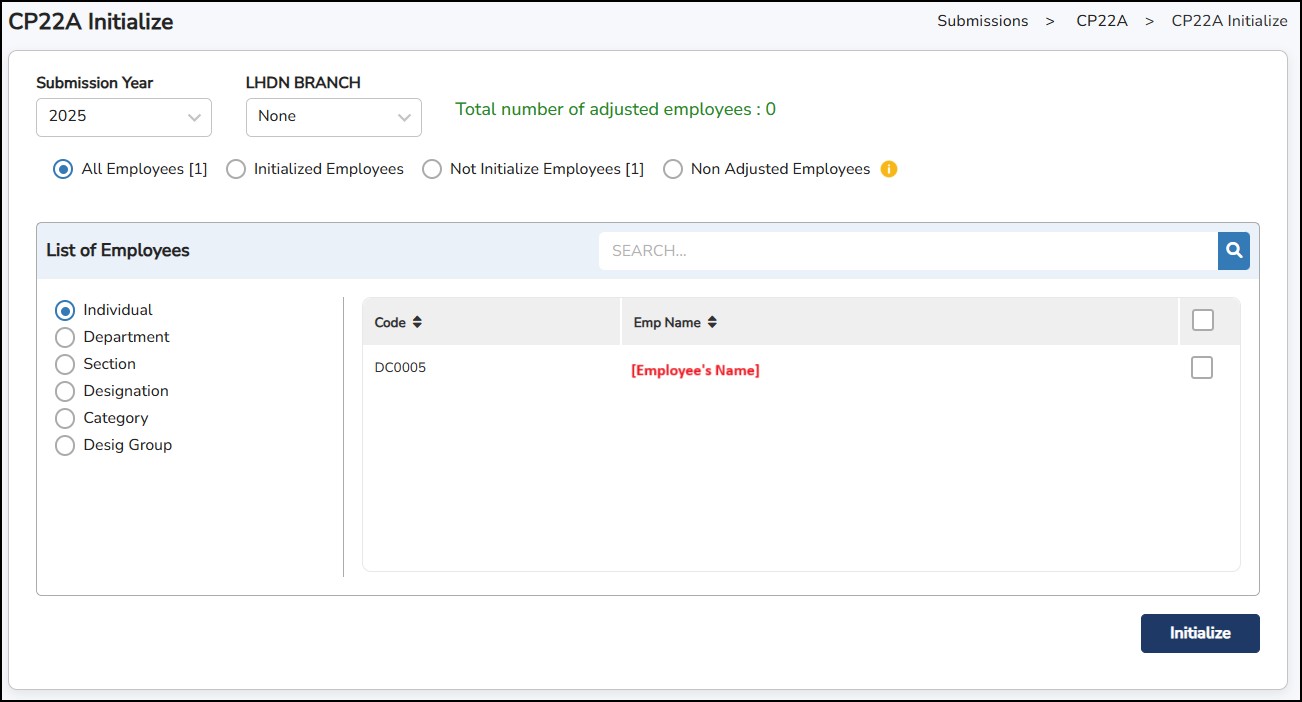Select All Employees radio option

63,169
